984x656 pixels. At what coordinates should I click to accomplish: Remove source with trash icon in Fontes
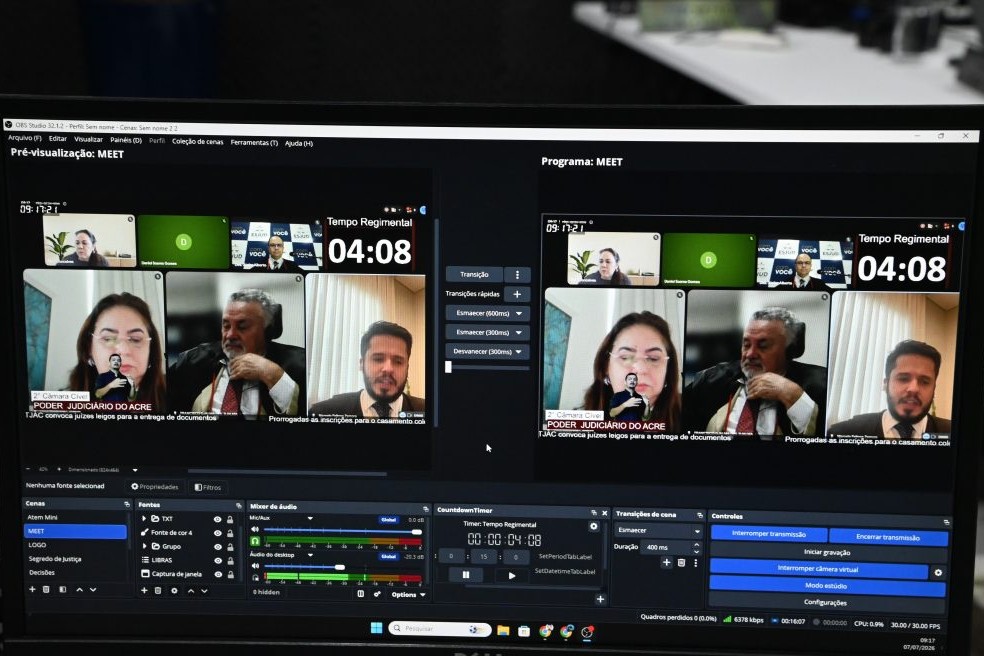(x=158, y=591)
